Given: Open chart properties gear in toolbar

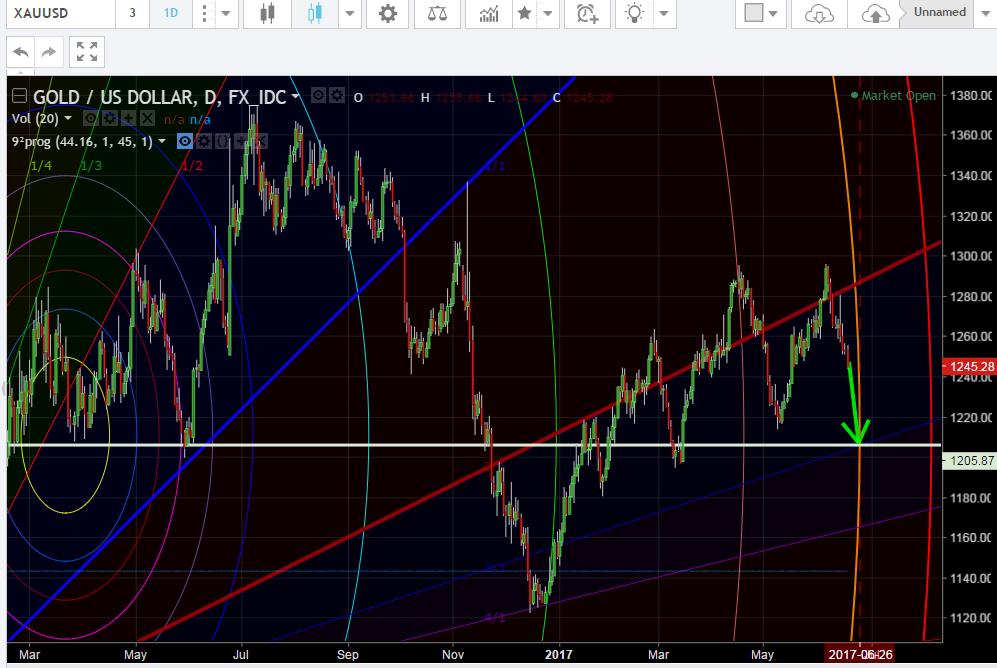Looking at the screenshot, I should coord(388,14).
